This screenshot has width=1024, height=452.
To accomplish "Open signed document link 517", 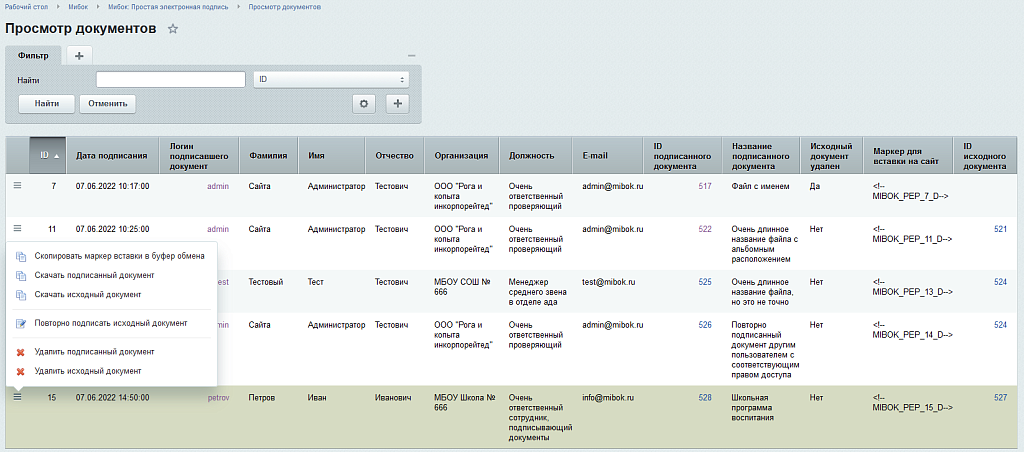I will pyautogui.click(x=705, y=186).
